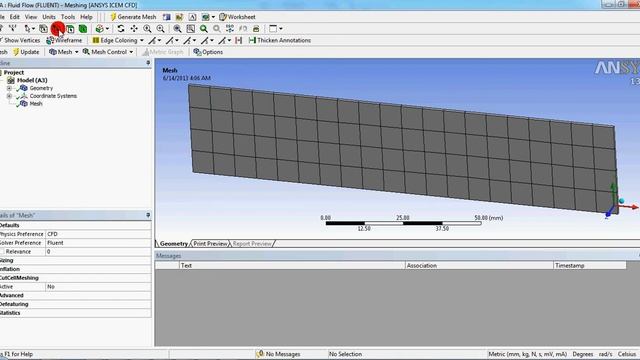Screen dimensions: 640x360
Task: Open the select mode dropdown arrow
Action: [33, 29]
